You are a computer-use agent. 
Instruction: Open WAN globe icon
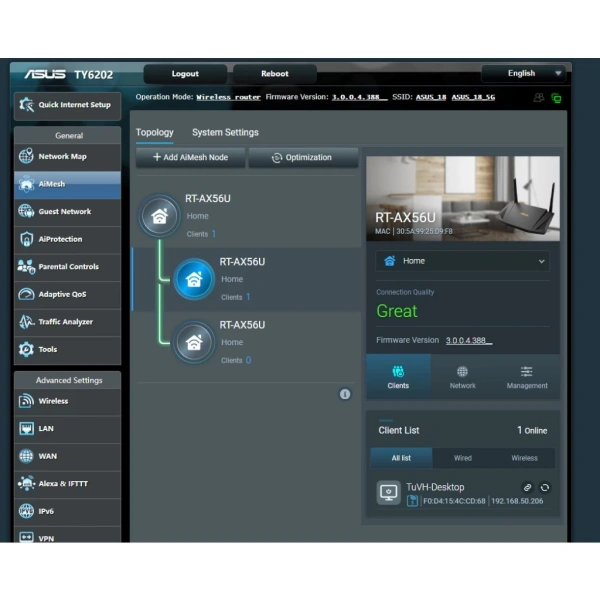[x=26, y=456]
